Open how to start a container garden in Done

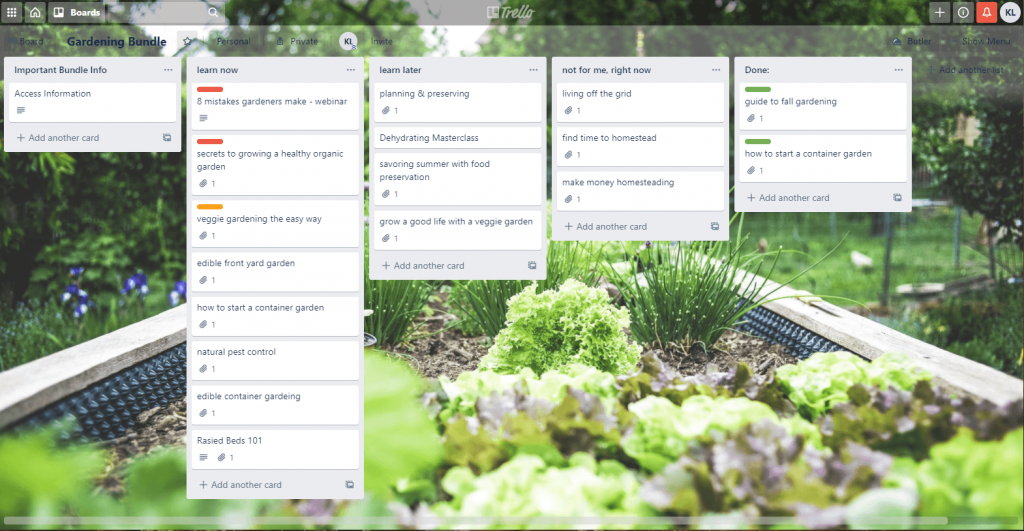823,158
